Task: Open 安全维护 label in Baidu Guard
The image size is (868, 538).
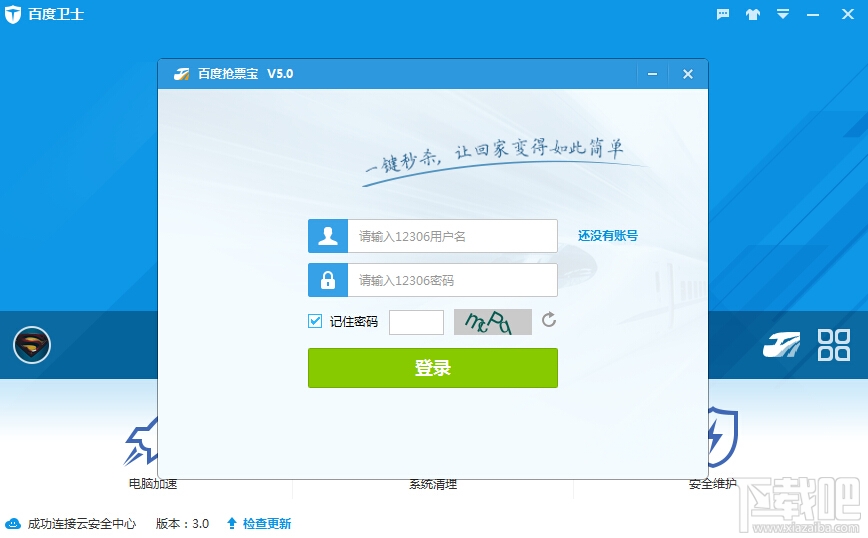Action: [x=712, y=484]
